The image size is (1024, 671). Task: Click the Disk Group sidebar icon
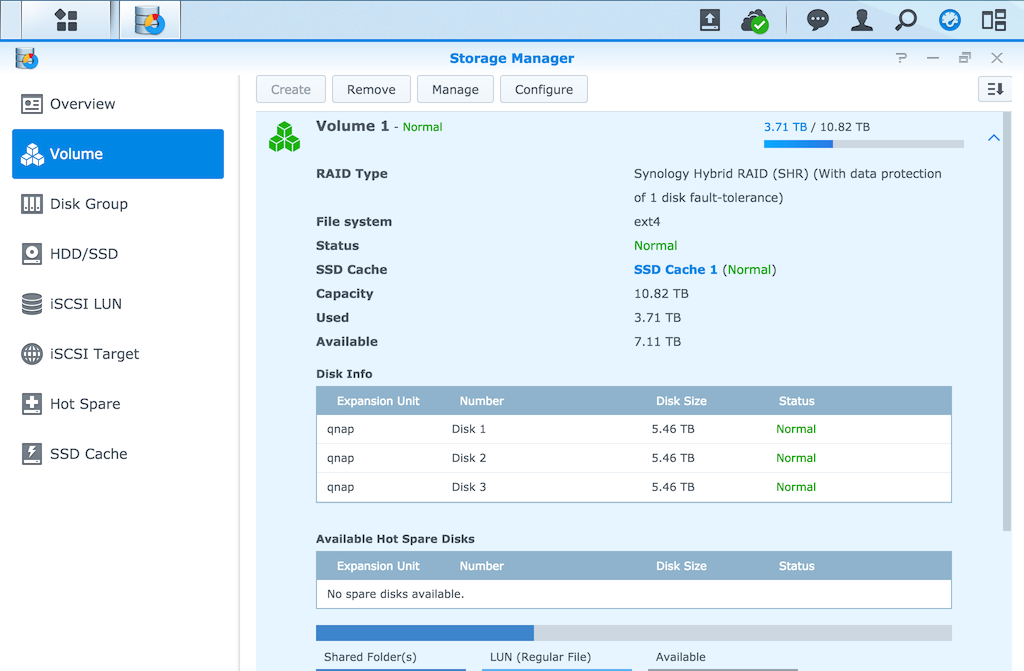click(31, 204)
